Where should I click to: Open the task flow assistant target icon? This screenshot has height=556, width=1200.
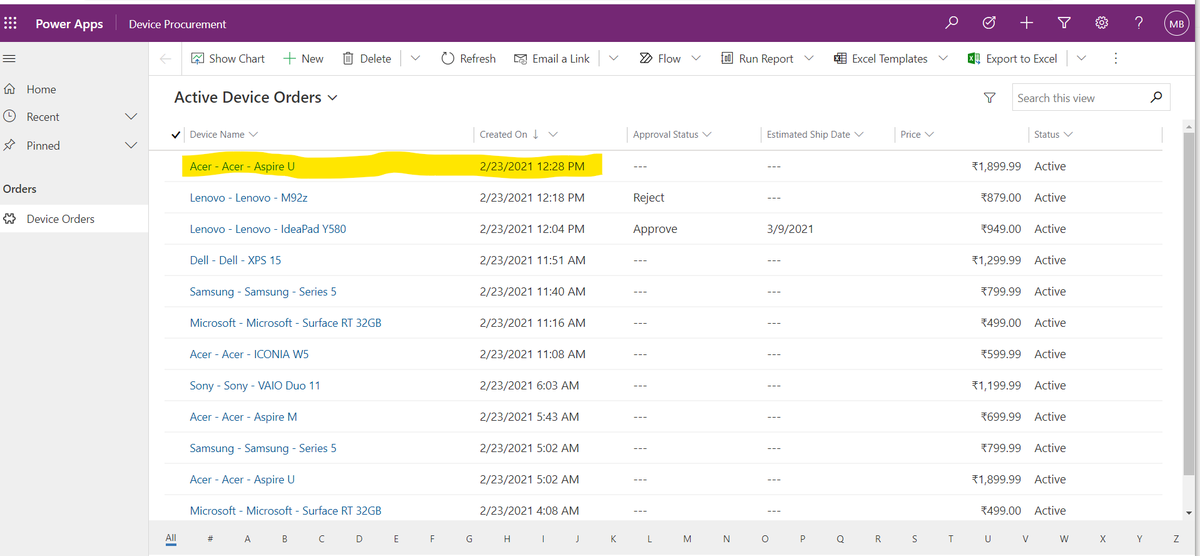click(989, 23)
